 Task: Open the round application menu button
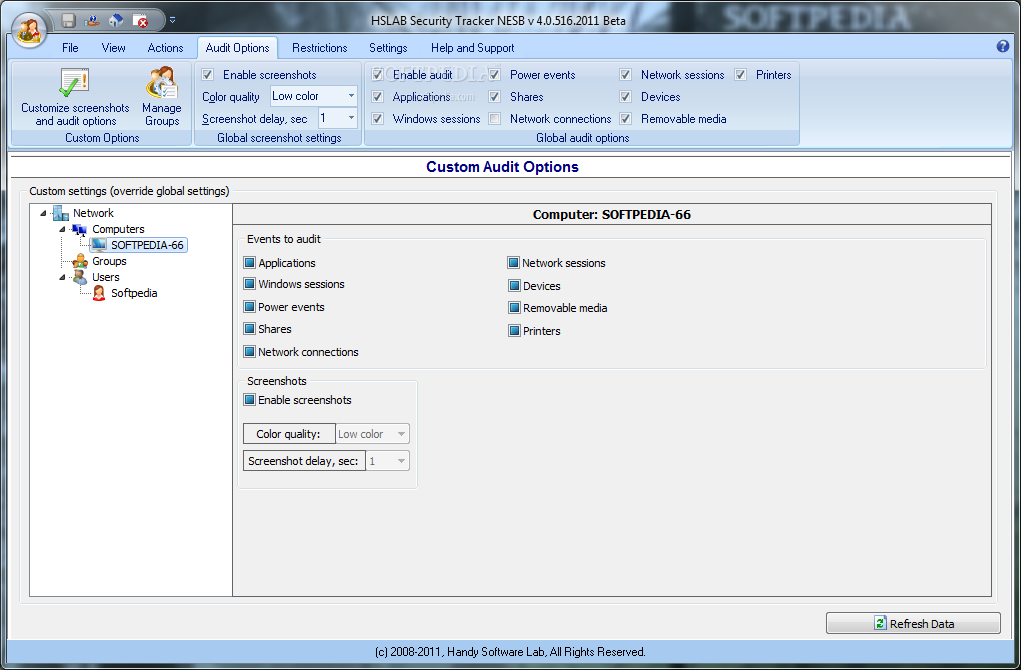click(29, 30)
